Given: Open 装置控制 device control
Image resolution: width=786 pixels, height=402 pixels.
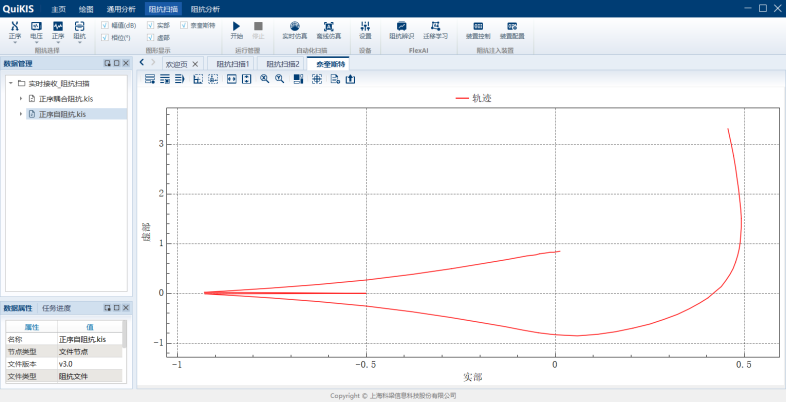Looking at the screenshot, I should click(478, 28).
